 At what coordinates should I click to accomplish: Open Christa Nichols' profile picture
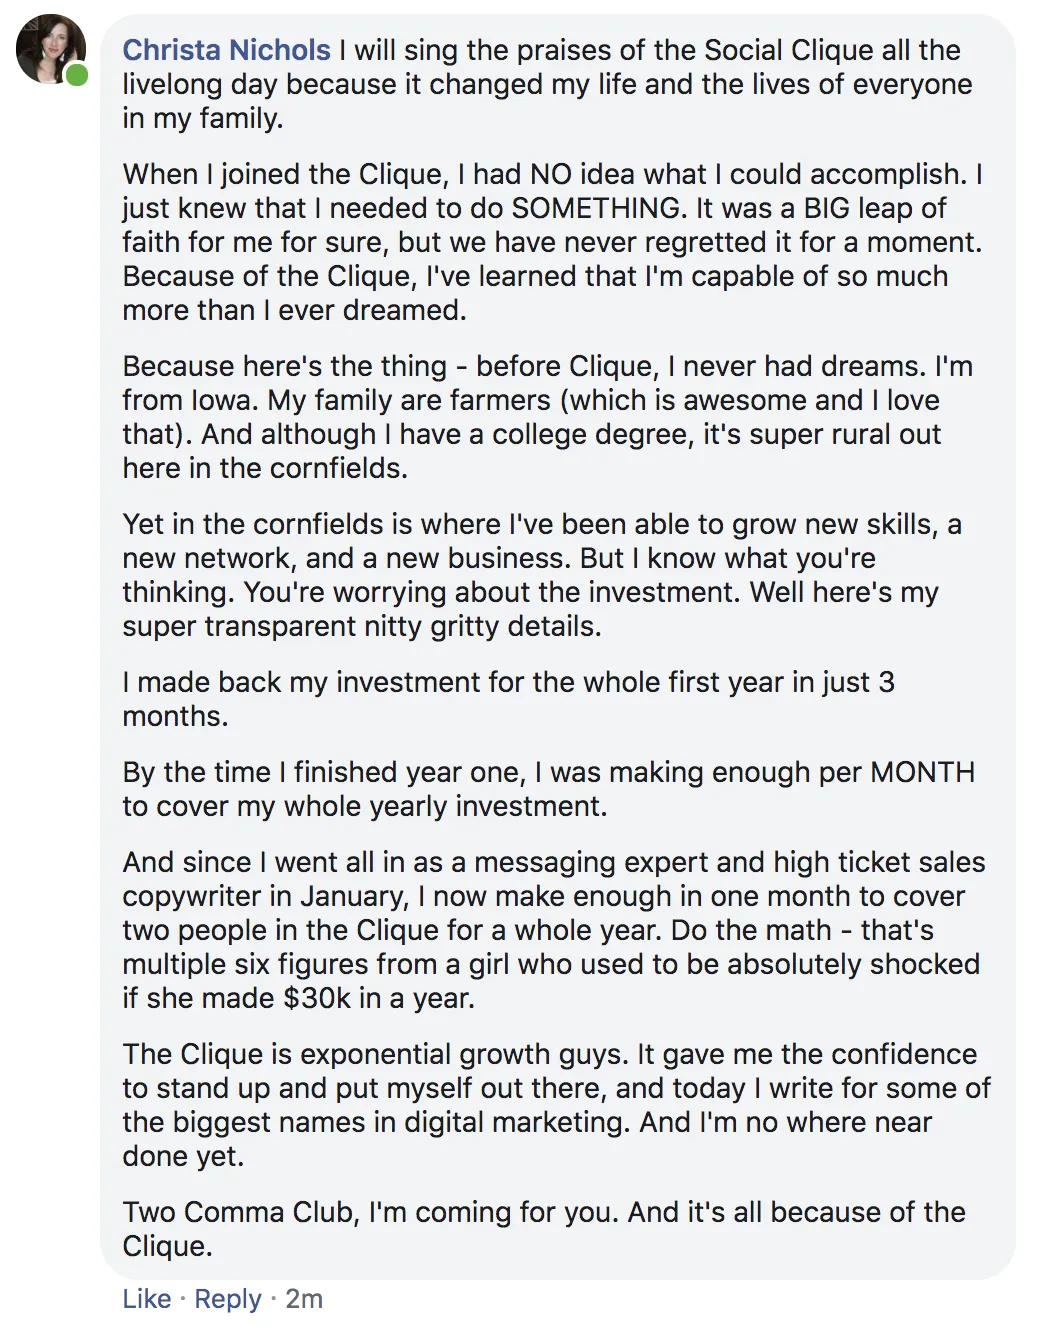point(50,48)
